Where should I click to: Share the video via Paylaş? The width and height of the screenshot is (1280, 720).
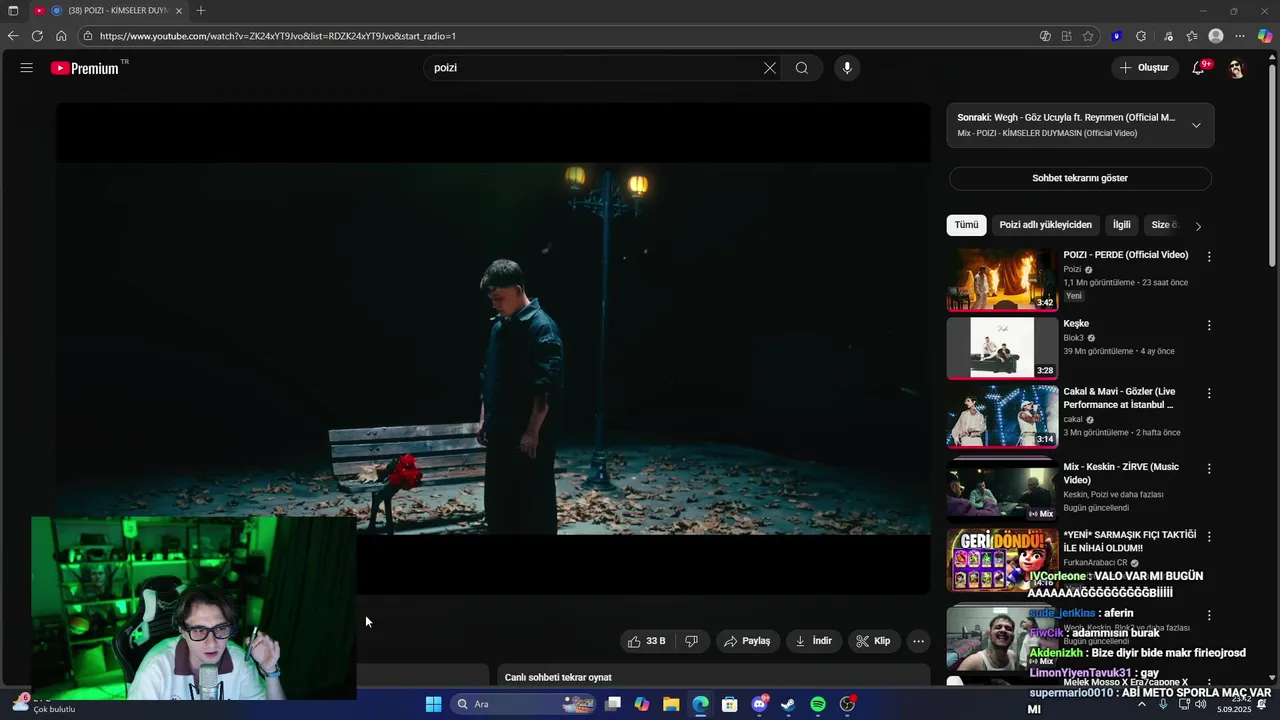[x=747, y=641]
